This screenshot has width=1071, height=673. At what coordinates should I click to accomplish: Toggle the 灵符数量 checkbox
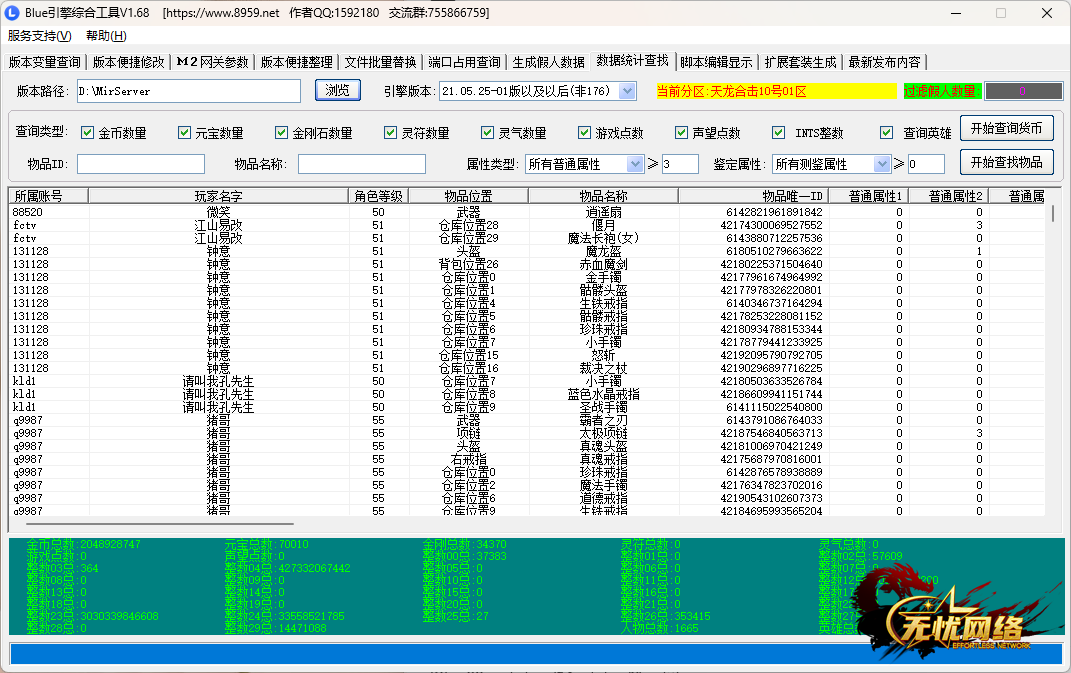tap(391, 133)
